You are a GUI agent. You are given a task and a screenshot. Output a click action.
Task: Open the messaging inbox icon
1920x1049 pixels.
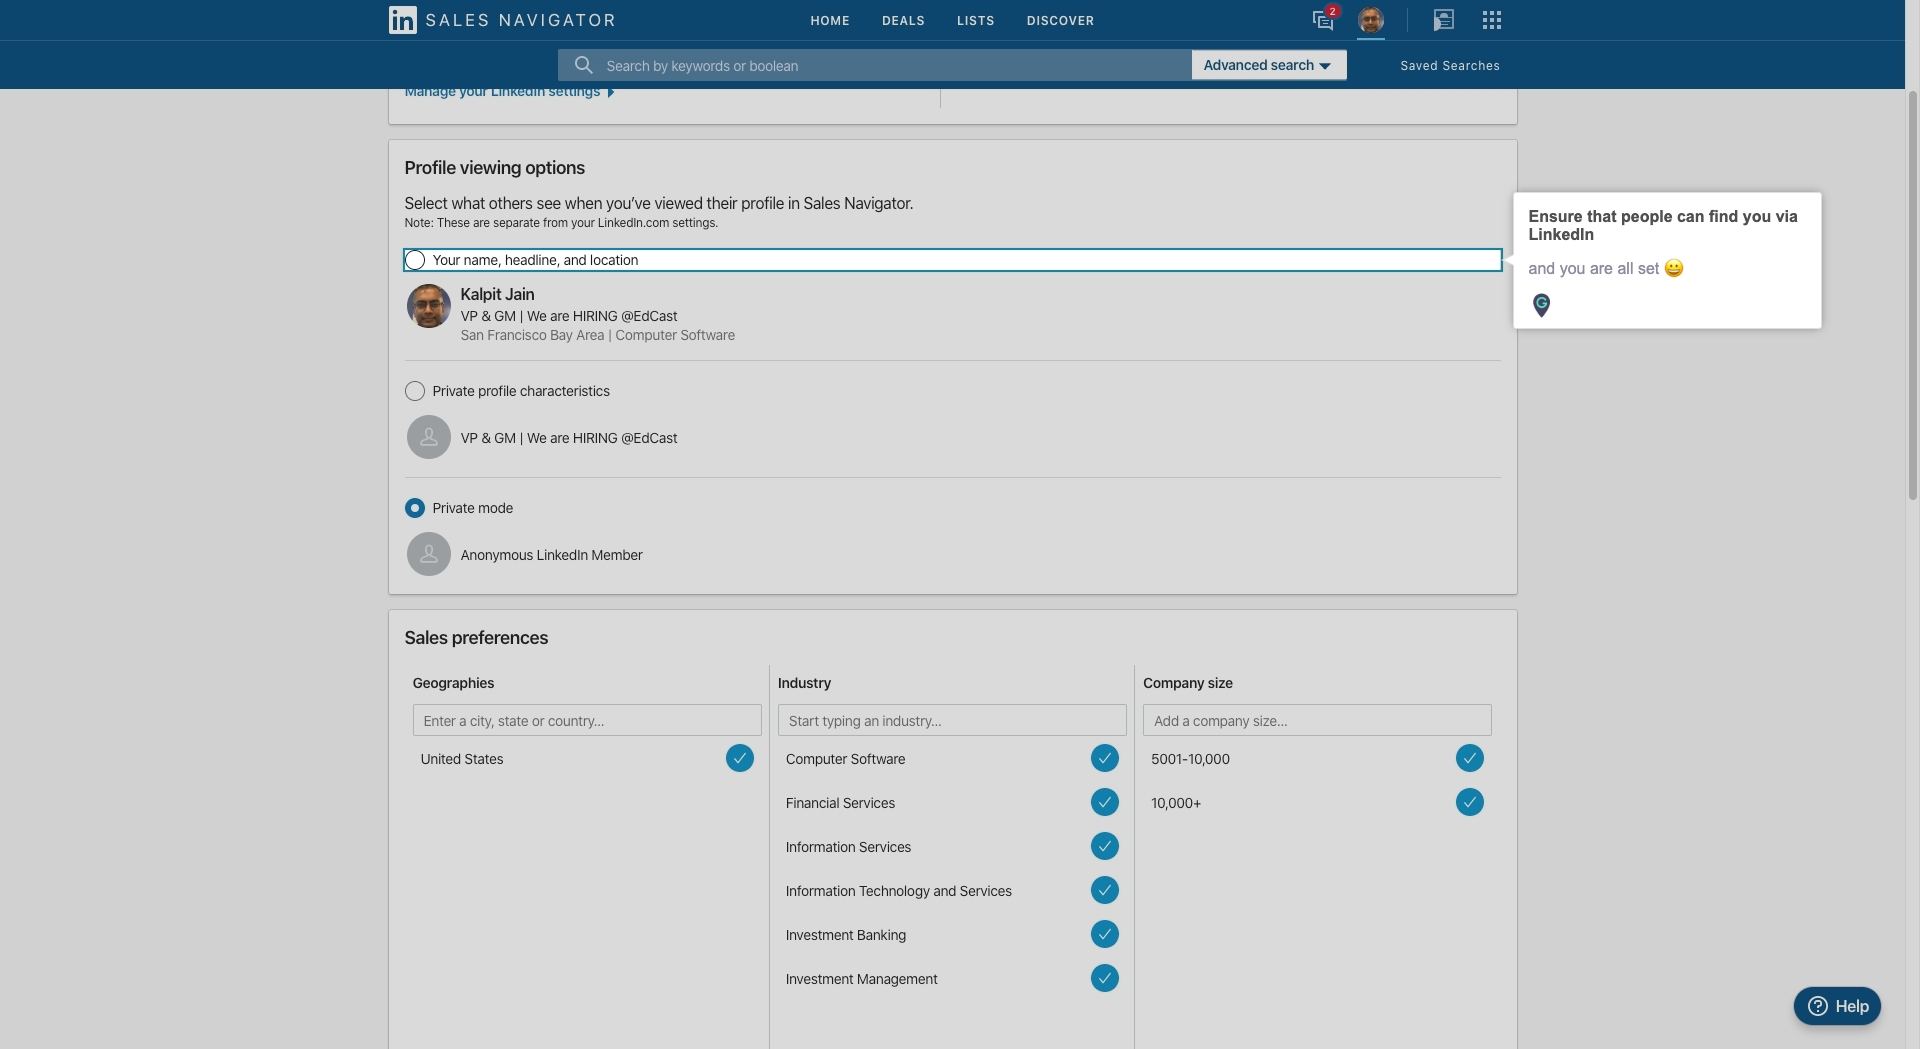coord(1323,20)
